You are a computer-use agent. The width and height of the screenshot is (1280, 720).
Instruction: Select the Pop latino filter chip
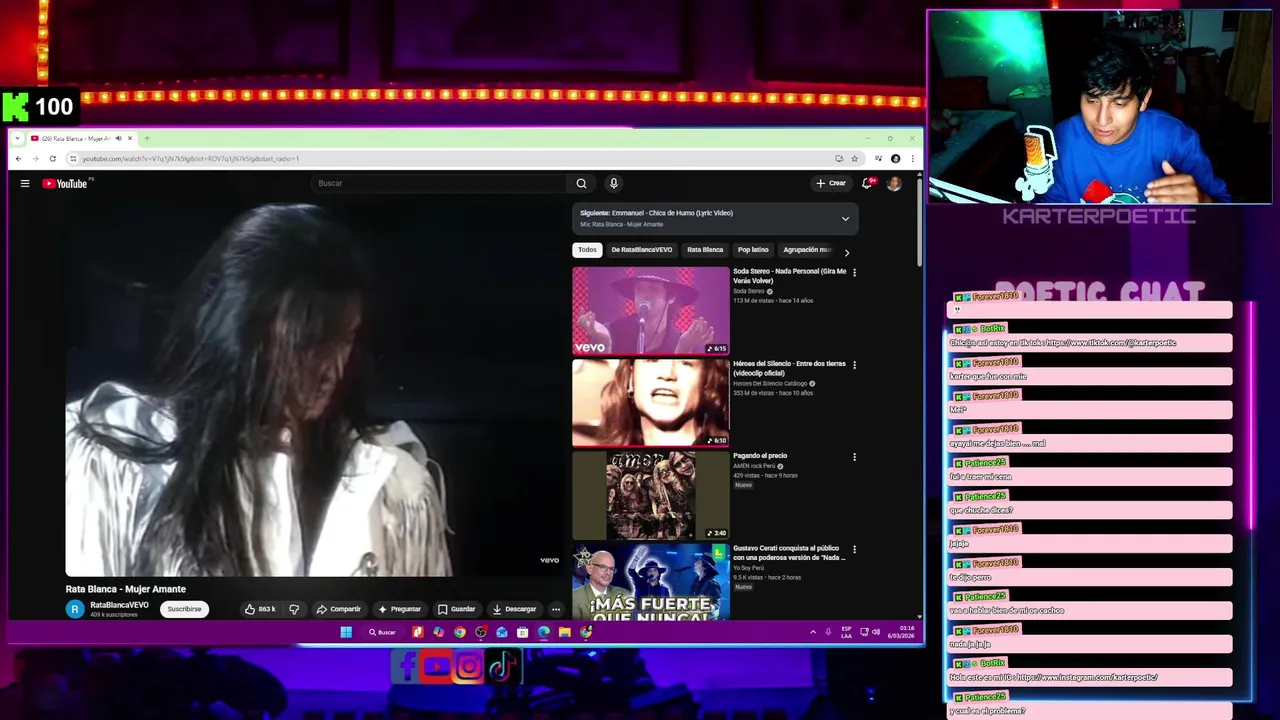753,250
